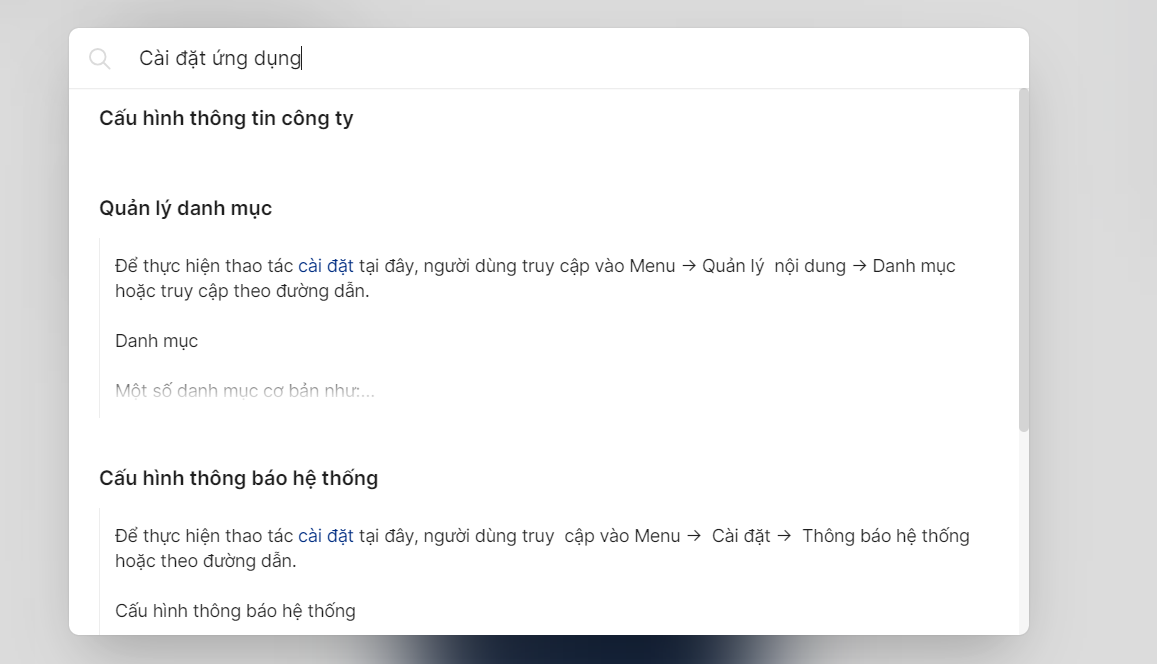Click the magnifying glass search icon
Screen dimensions: 1157x664
(100, 59)
